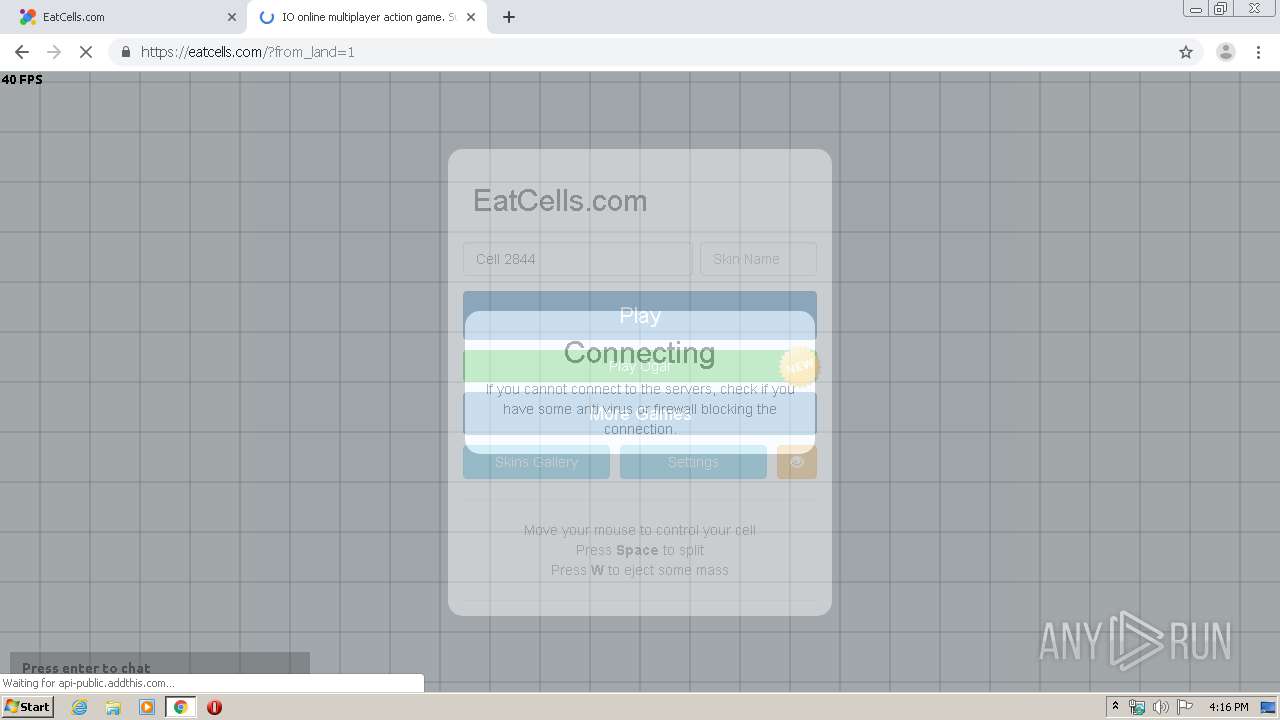Switch to the EatCells.com tab
This screenshot has width=1280, height=720.
tap(123, 17)
